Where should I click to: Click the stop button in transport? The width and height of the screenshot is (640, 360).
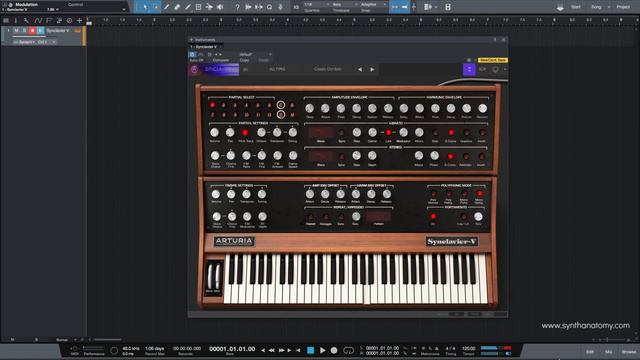click(311, 350)
